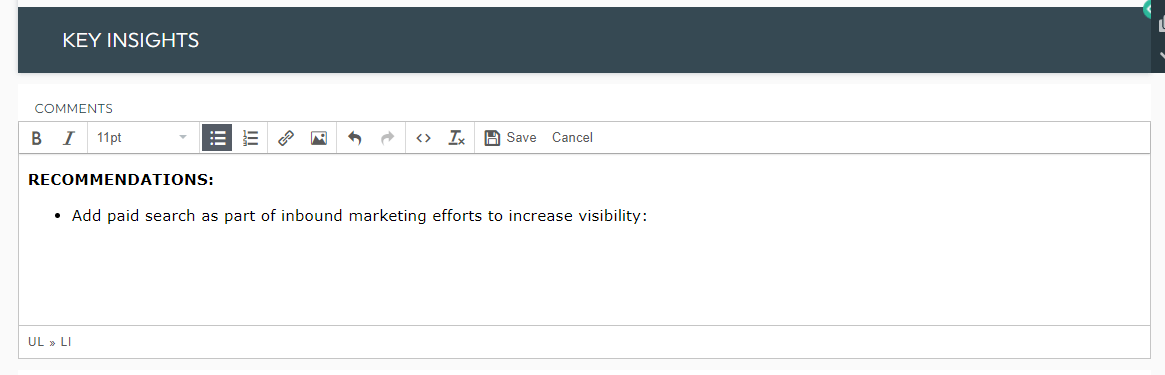Image resolution: width=1165 pixels, height=375 pixels.
Task: Clear formatting with the Tx icon
Action: 456,138
